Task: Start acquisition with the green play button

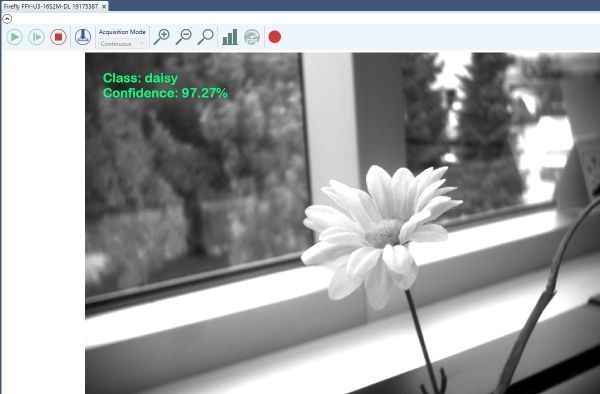Action: coord(14,37)
